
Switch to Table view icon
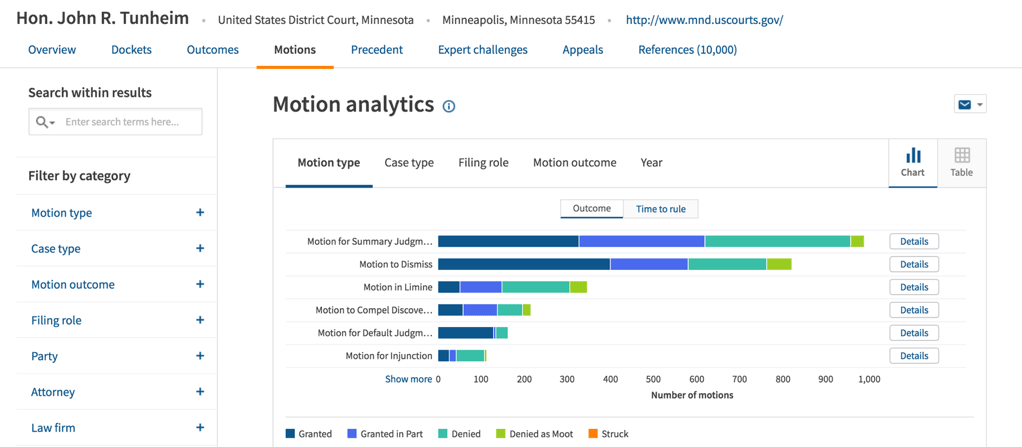coord(961,161)
